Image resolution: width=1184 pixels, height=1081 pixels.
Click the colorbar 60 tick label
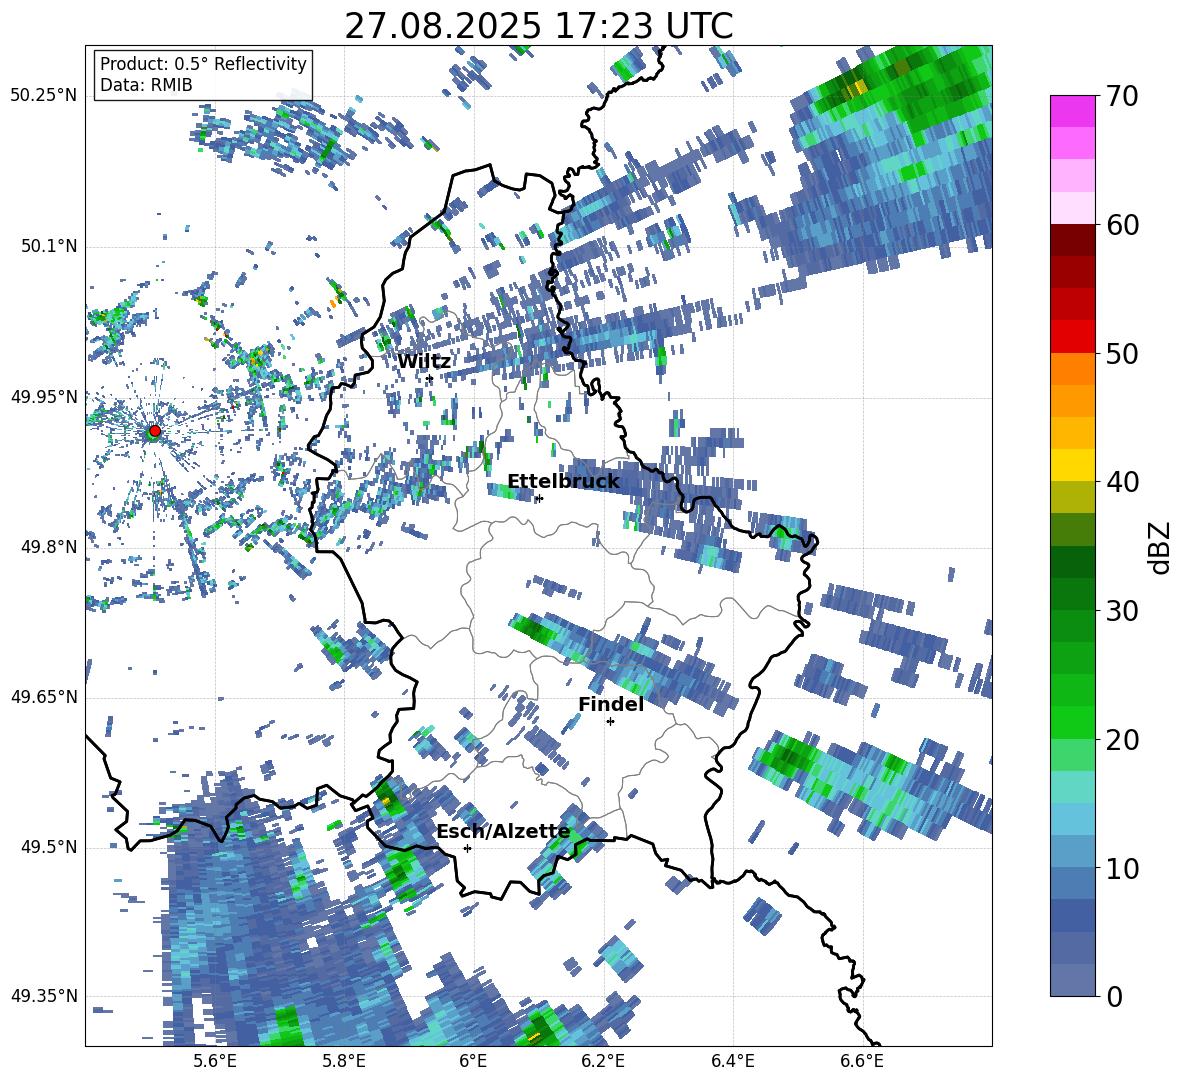(1121, 225)
